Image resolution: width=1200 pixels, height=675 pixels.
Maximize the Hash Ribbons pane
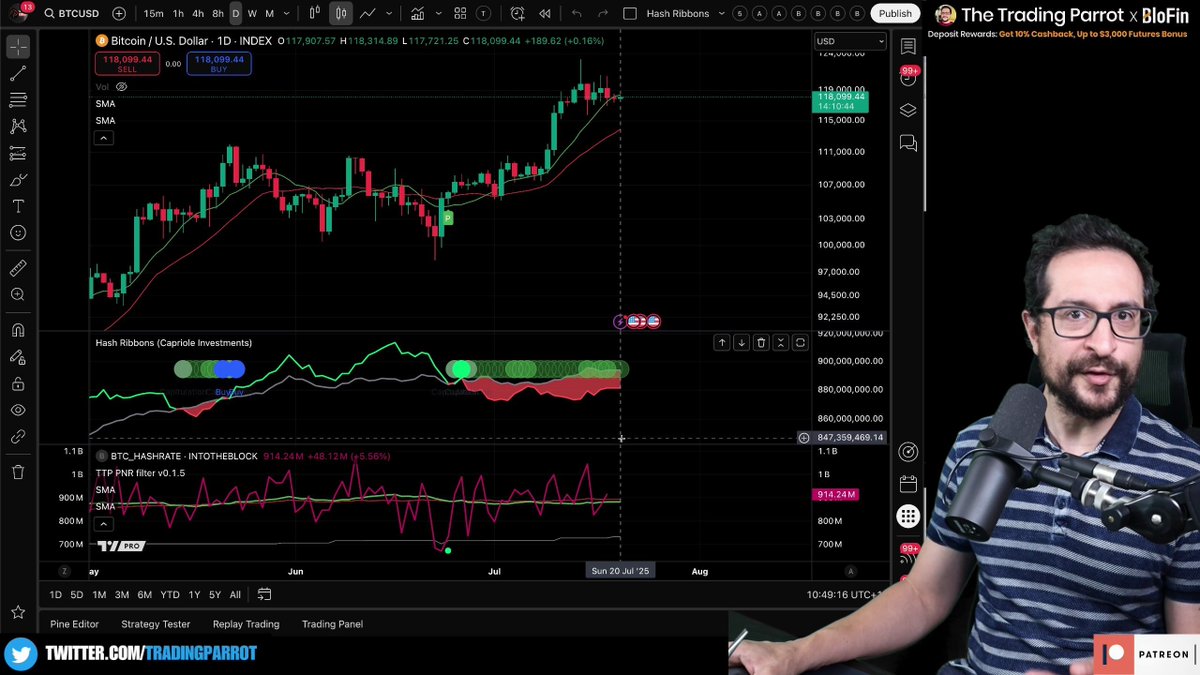click(x=800, y=343)
